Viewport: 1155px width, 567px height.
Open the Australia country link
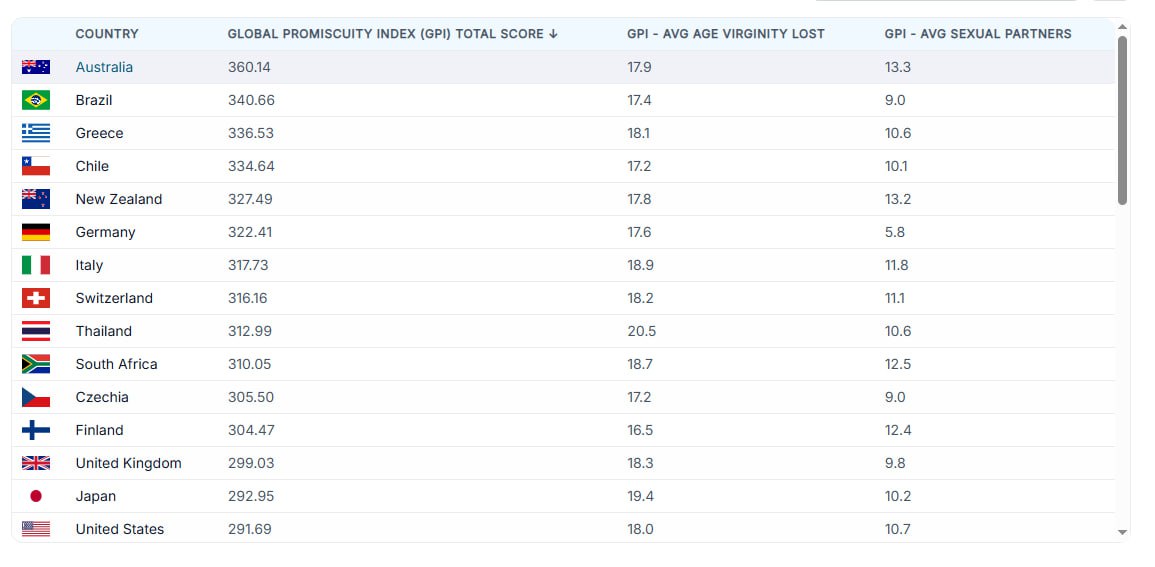pyautogui.click(x=104, y=67)
